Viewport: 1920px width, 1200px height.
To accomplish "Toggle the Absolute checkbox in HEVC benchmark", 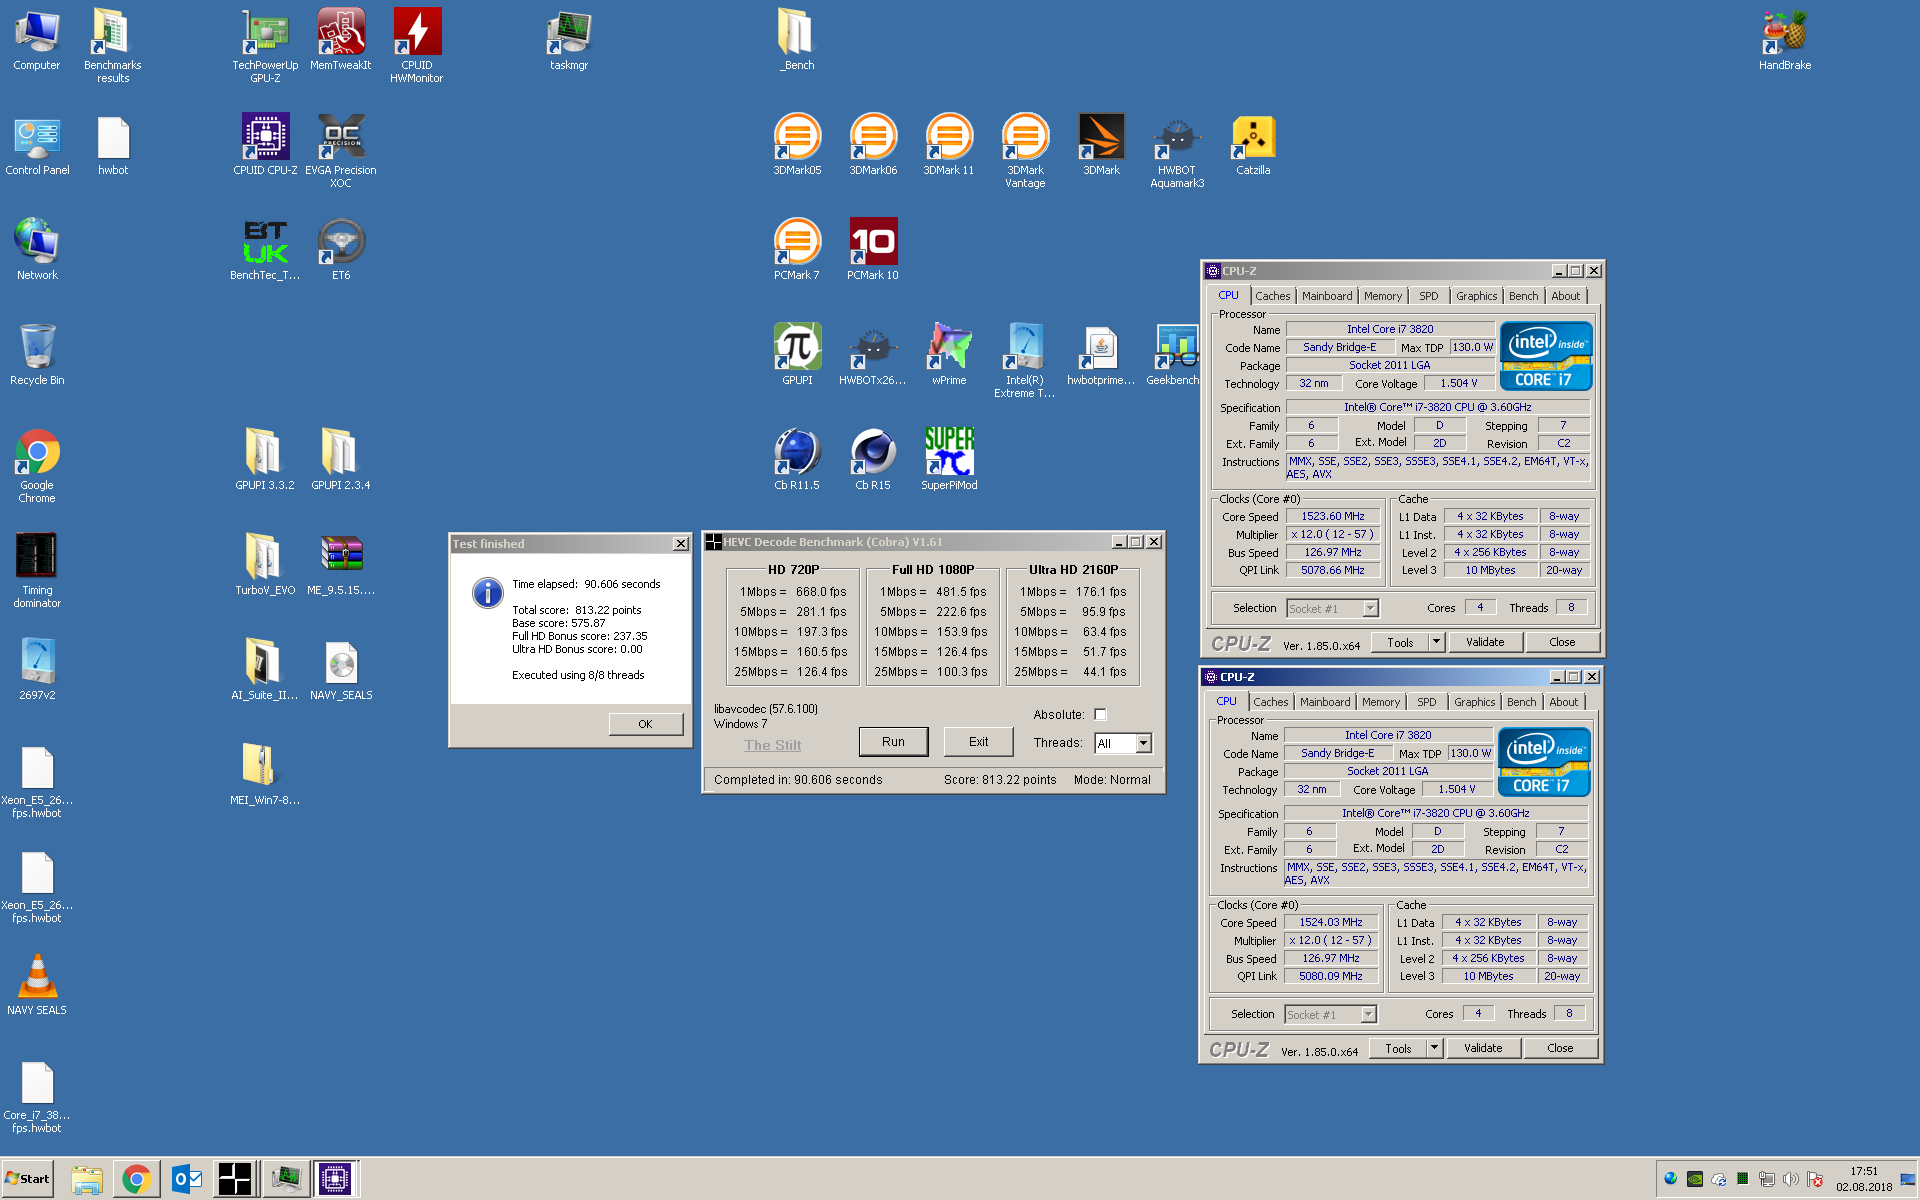I will (1100, 714).
